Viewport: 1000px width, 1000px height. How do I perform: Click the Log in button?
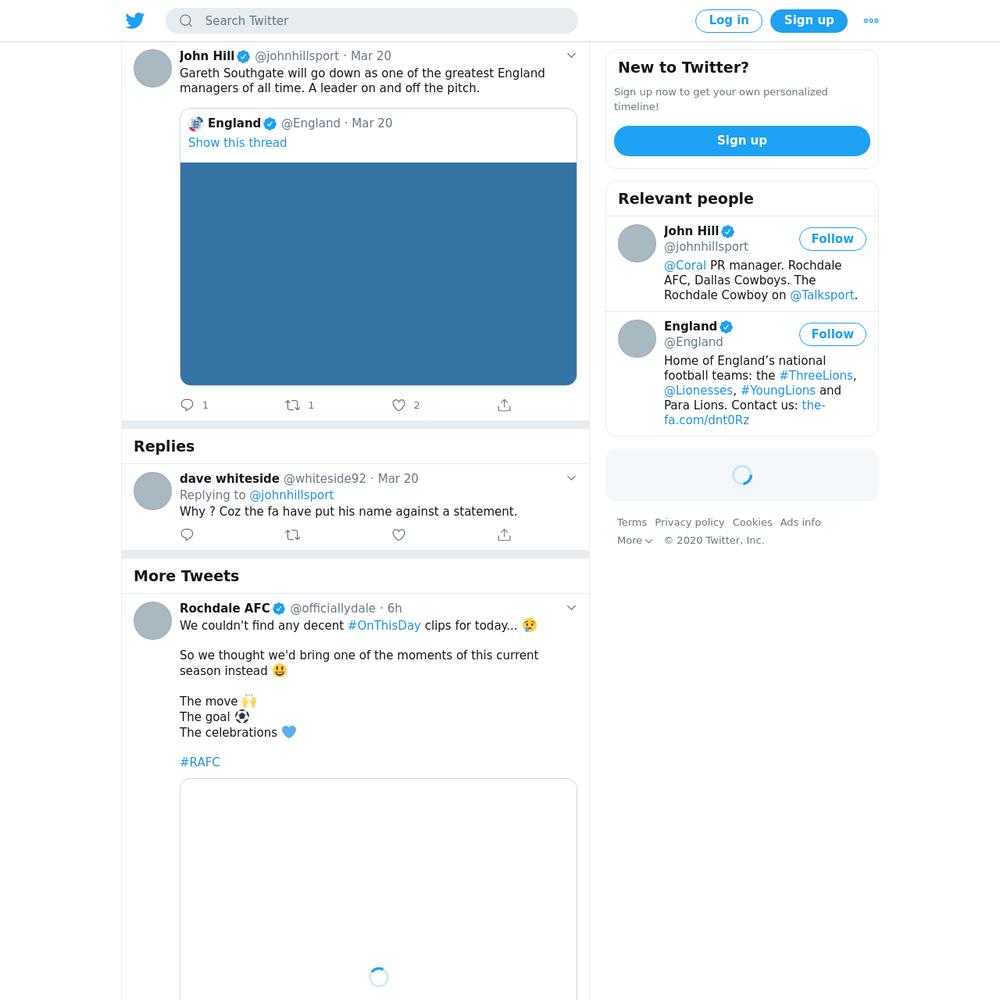point(728,20)
